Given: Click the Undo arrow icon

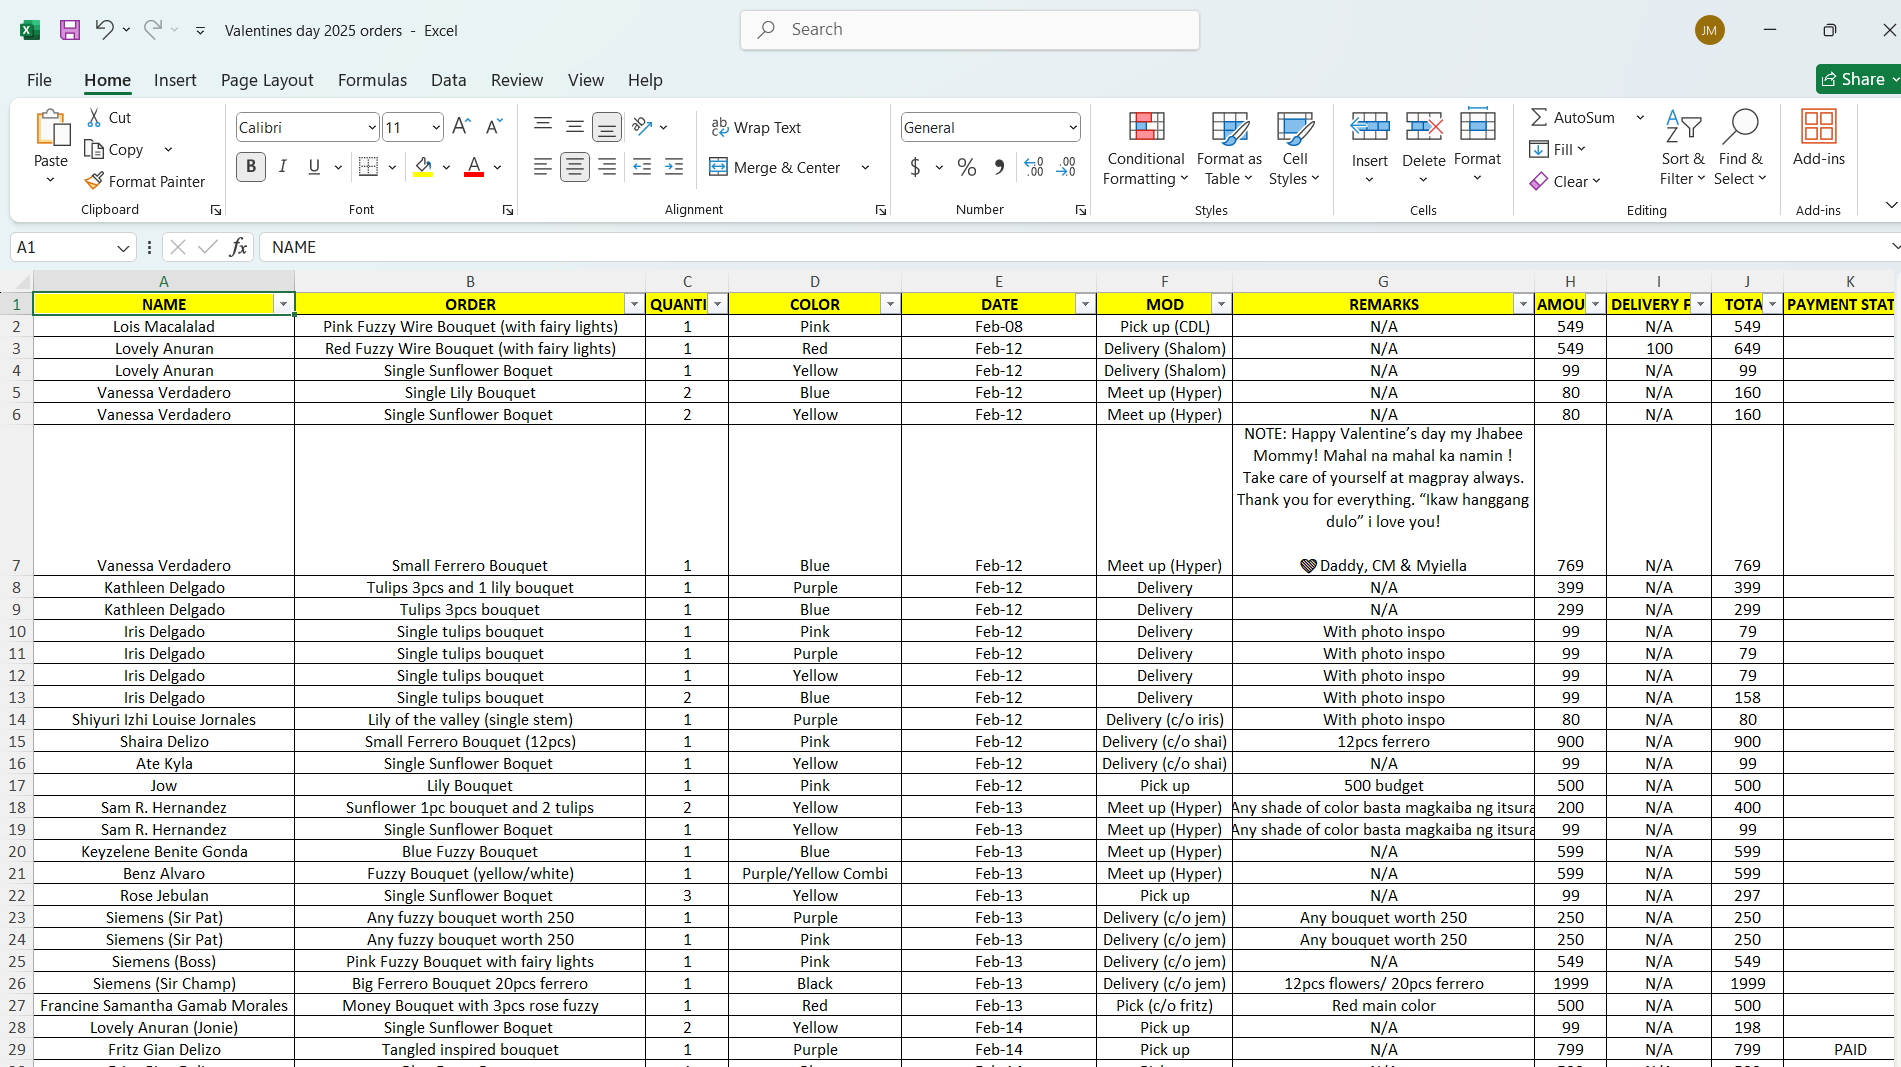Looking at the screenshot, I should (104, 29).
